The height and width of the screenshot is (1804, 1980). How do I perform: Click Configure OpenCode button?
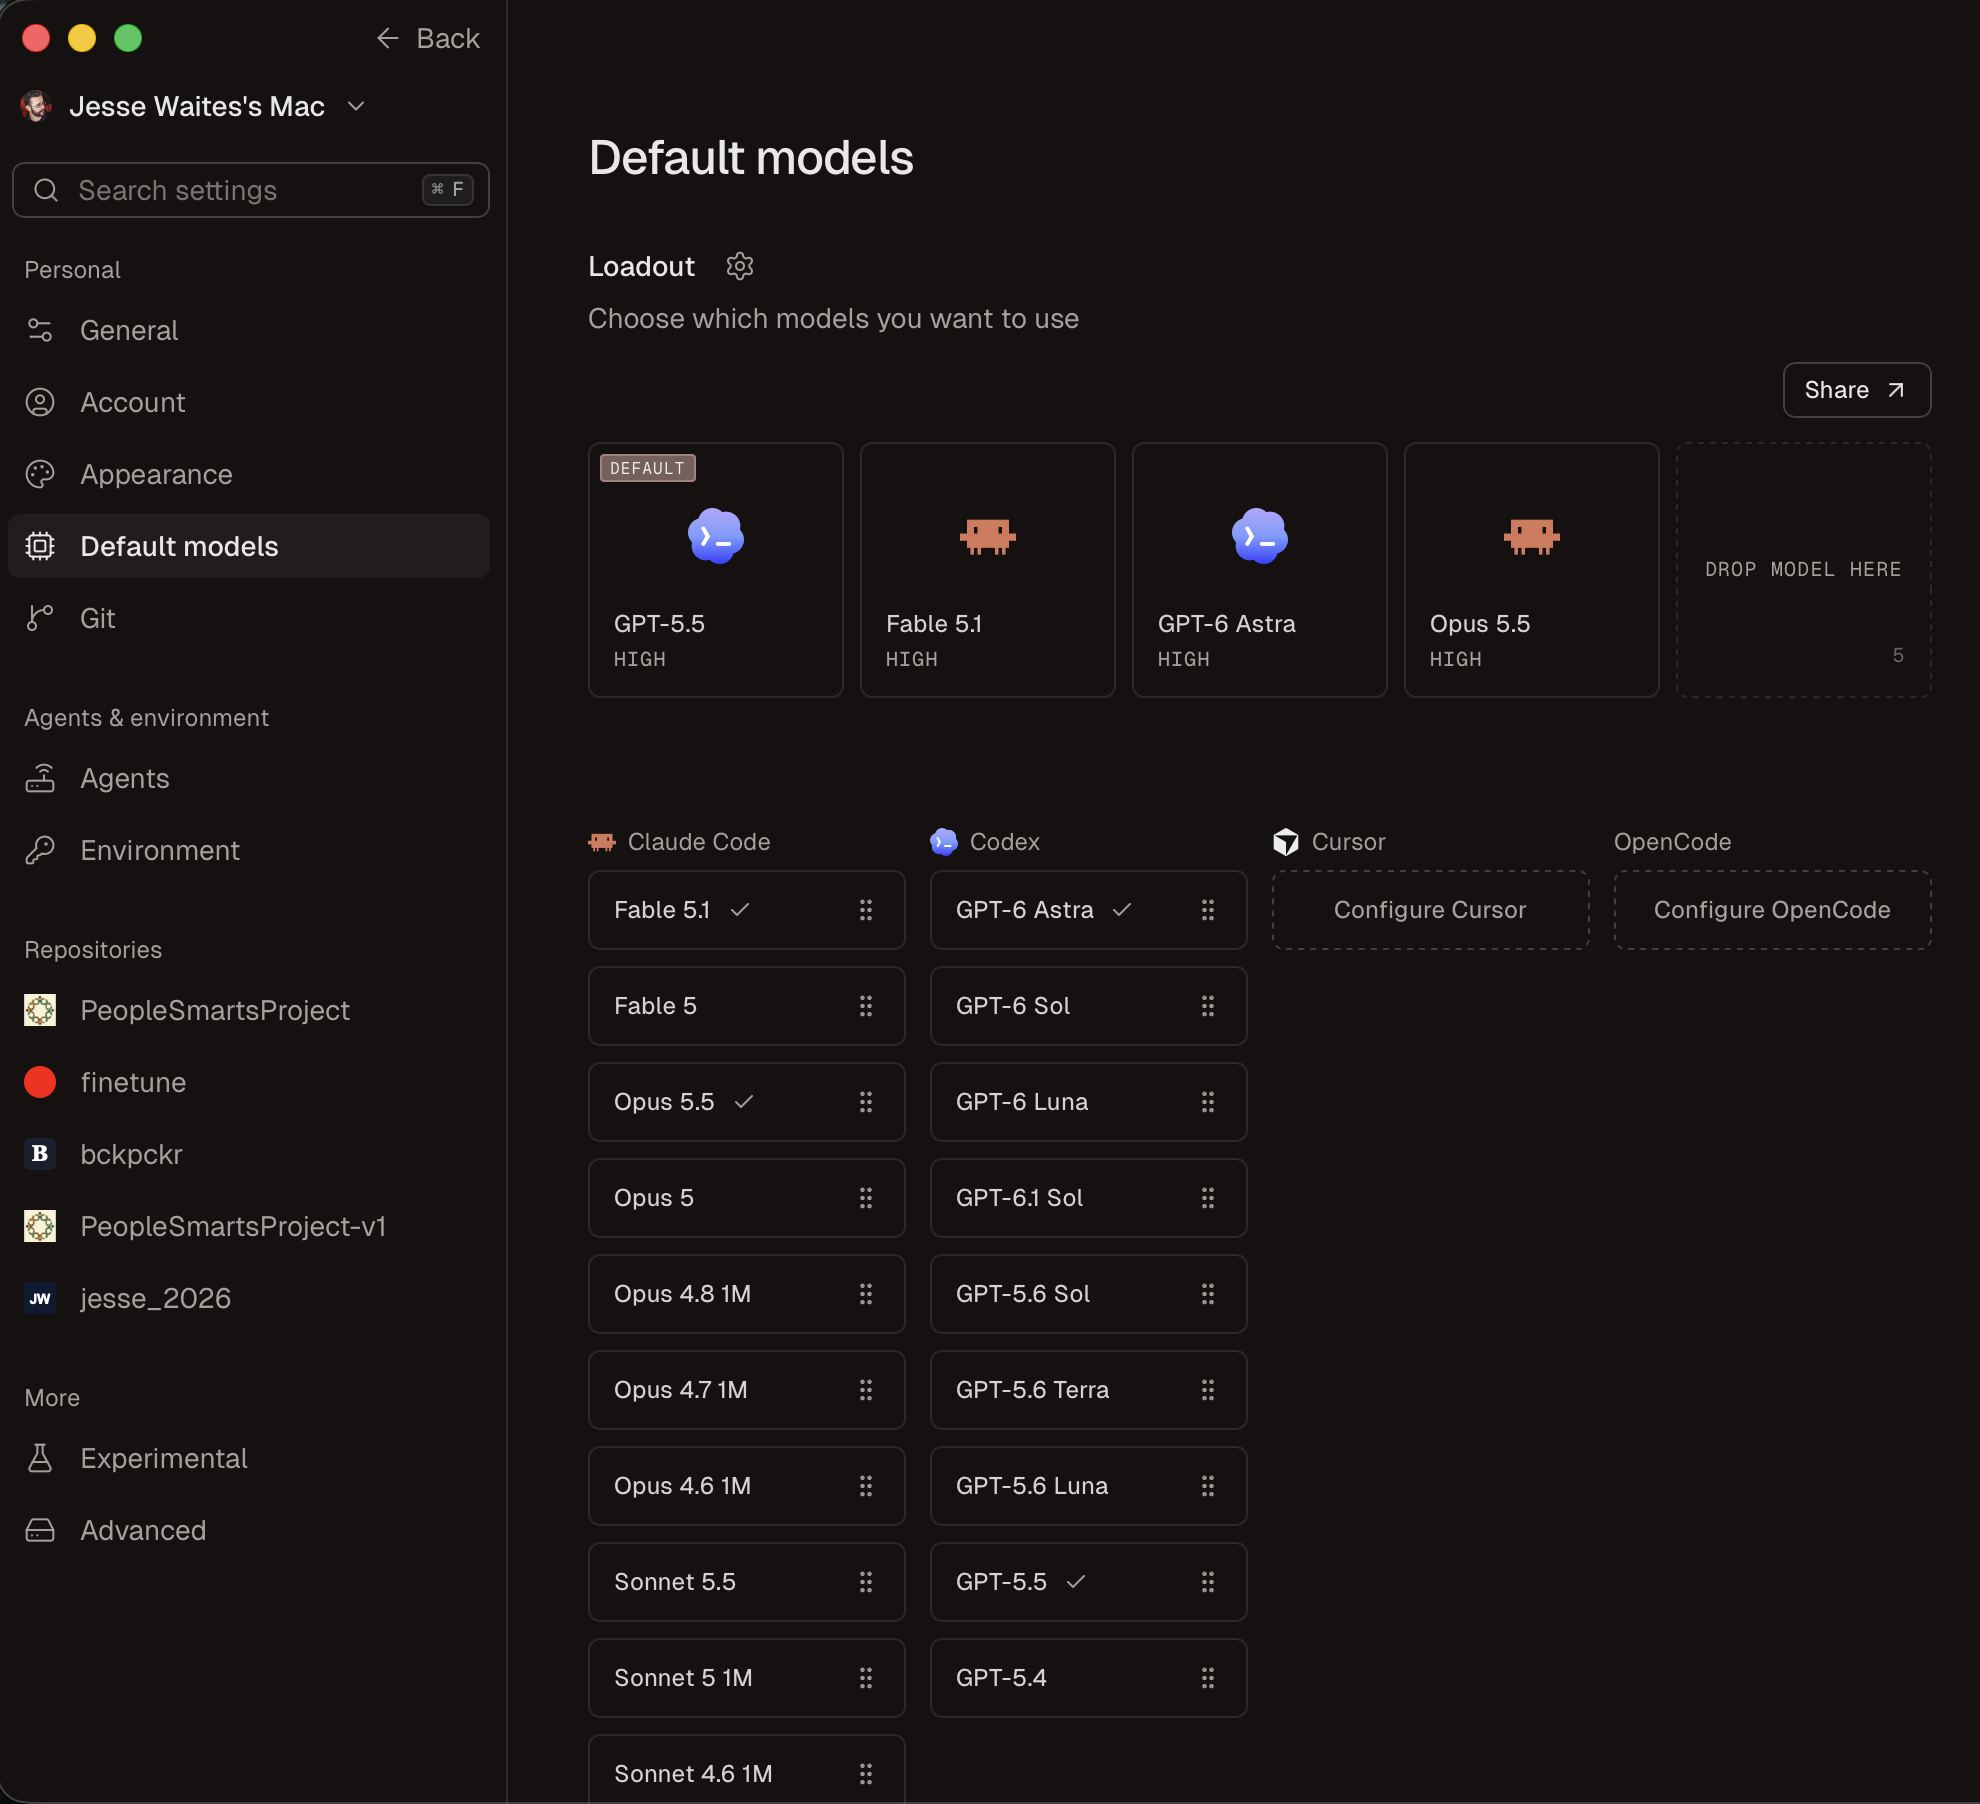coord(1772,910)
